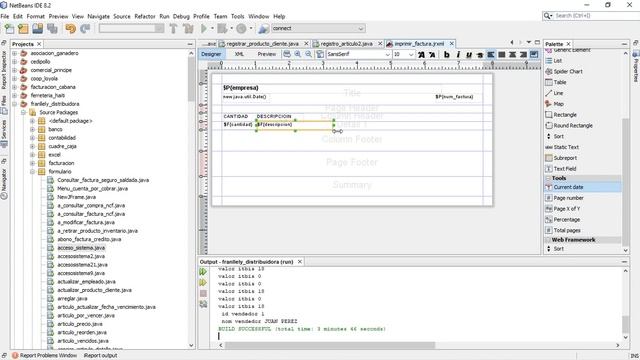Viewport: 640px width, 360px height.
Task: Click the increase font size icon
Action: pyautogui.click(x=421, y=54)
